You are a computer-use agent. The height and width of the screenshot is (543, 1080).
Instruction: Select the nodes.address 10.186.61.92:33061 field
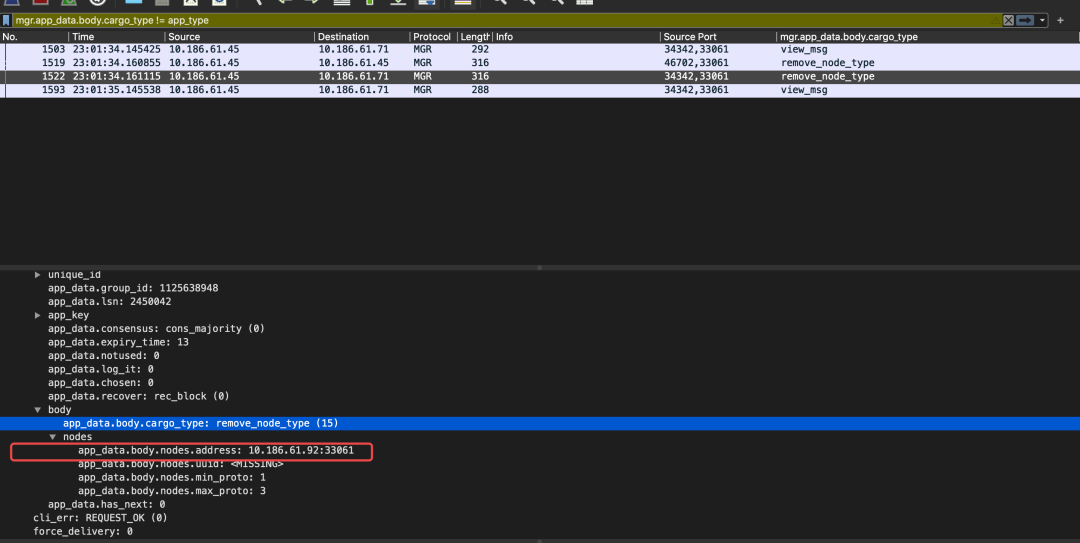(215, 451)
